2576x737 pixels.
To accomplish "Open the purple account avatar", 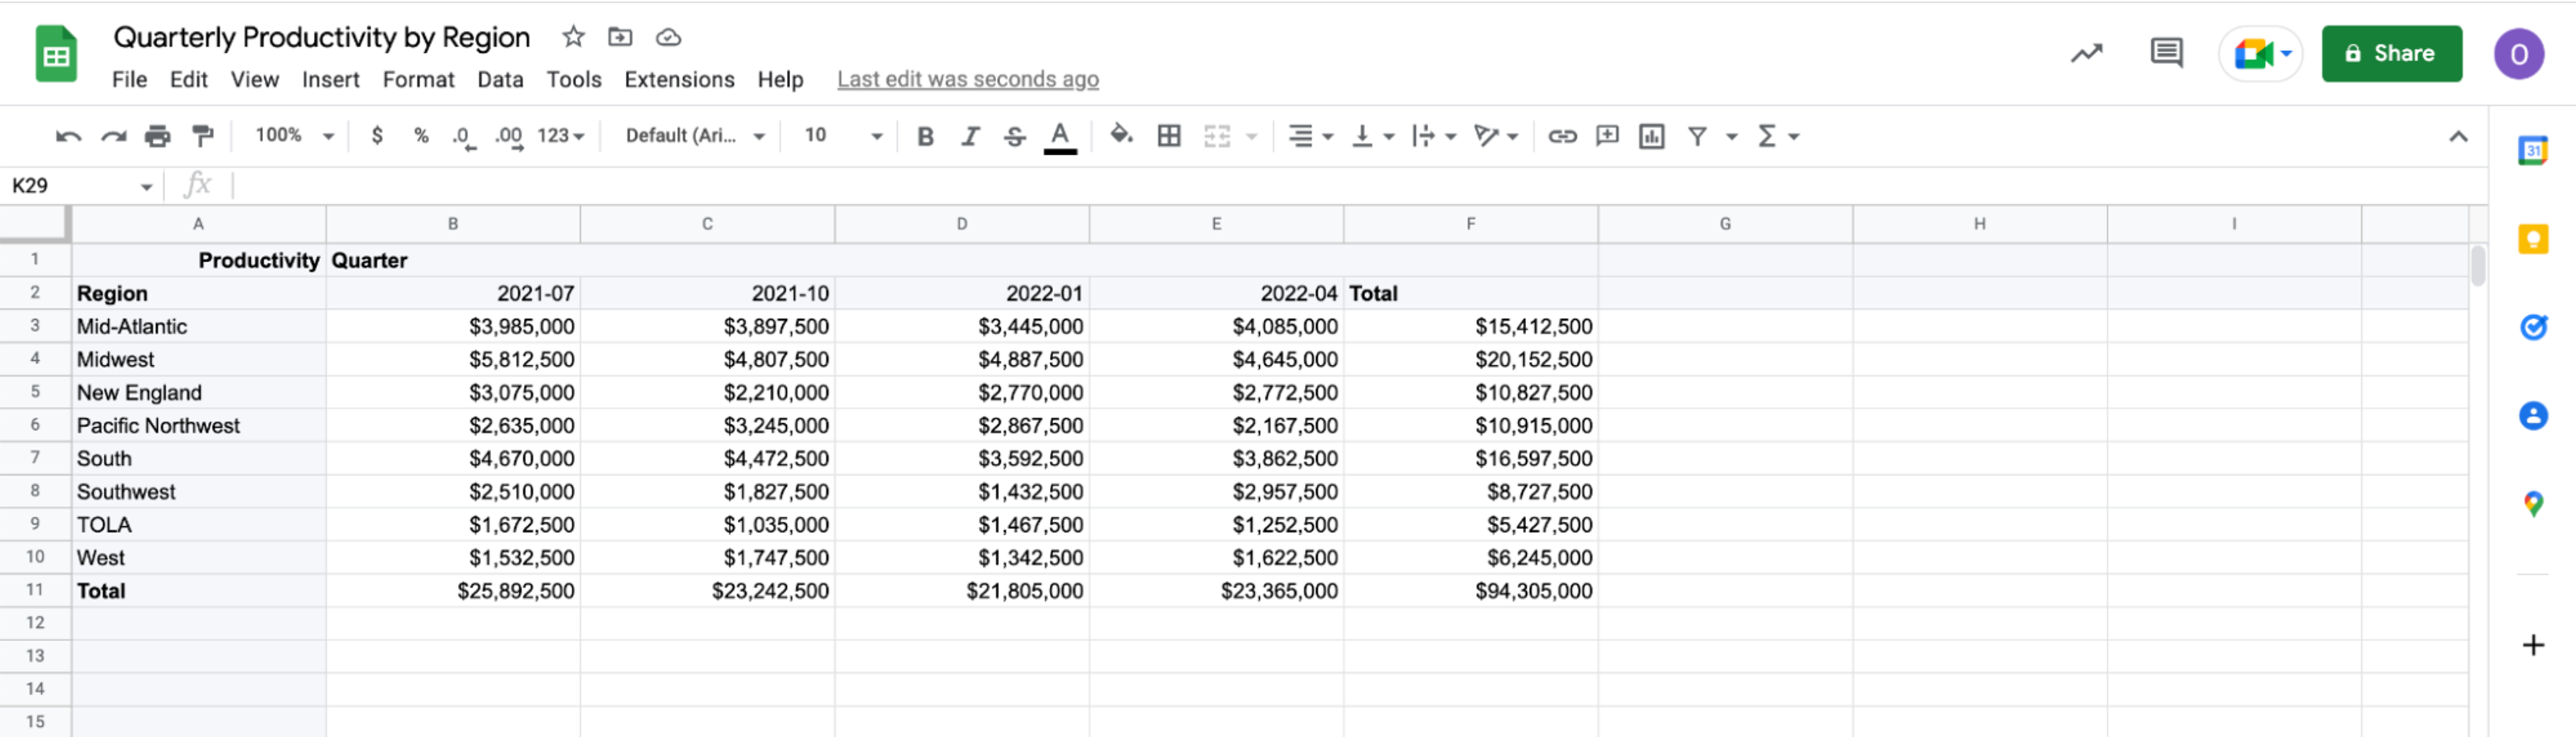I will (2518, 54).
